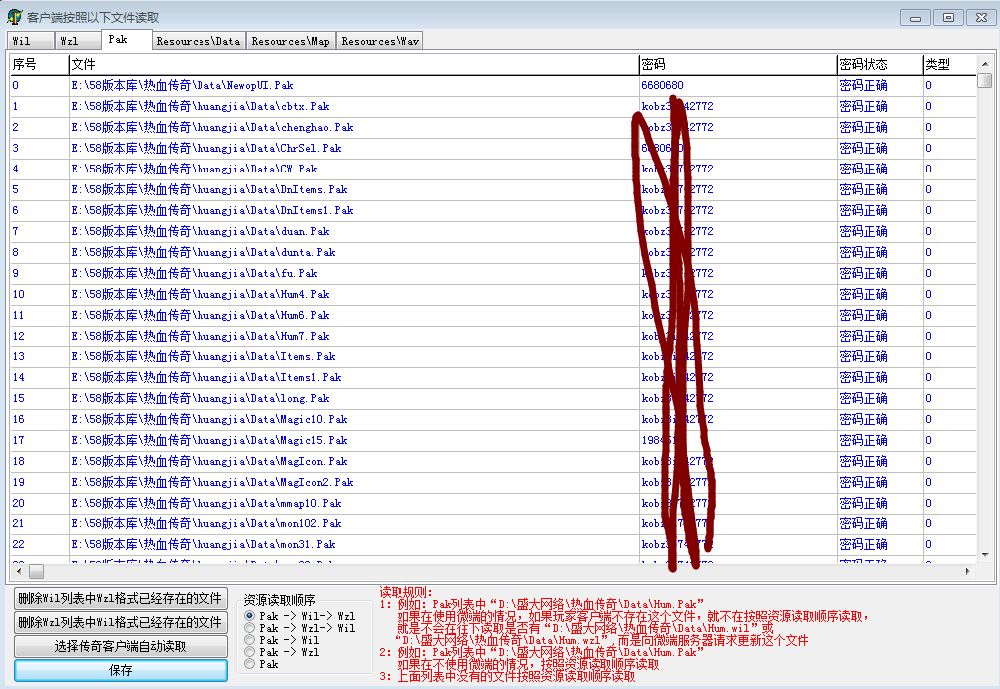Screen dimensions: 1000x689
Task: Click the horizontal scrollbar right arrow
Action: 967,571
